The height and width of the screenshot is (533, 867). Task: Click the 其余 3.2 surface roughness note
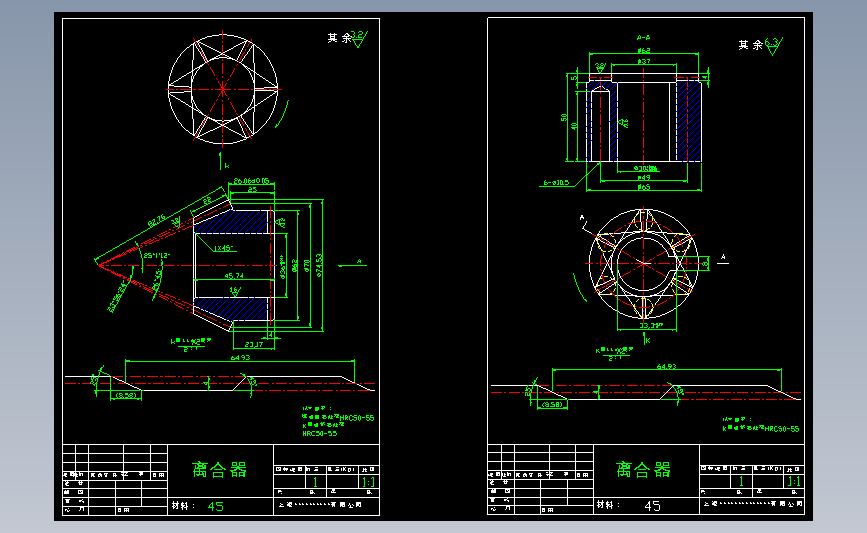(347, 38)
